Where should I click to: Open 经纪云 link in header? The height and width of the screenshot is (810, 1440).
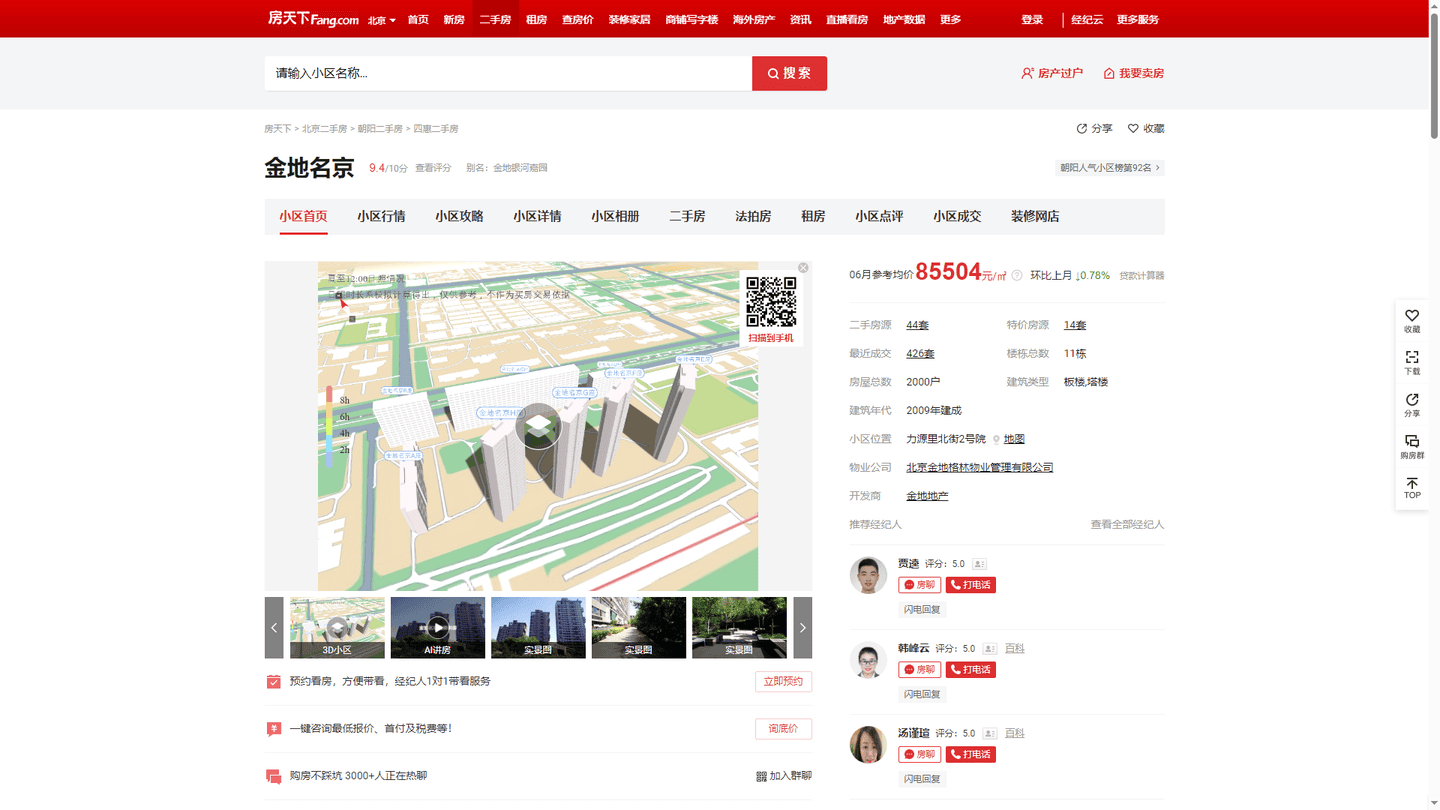(1087, 20)
